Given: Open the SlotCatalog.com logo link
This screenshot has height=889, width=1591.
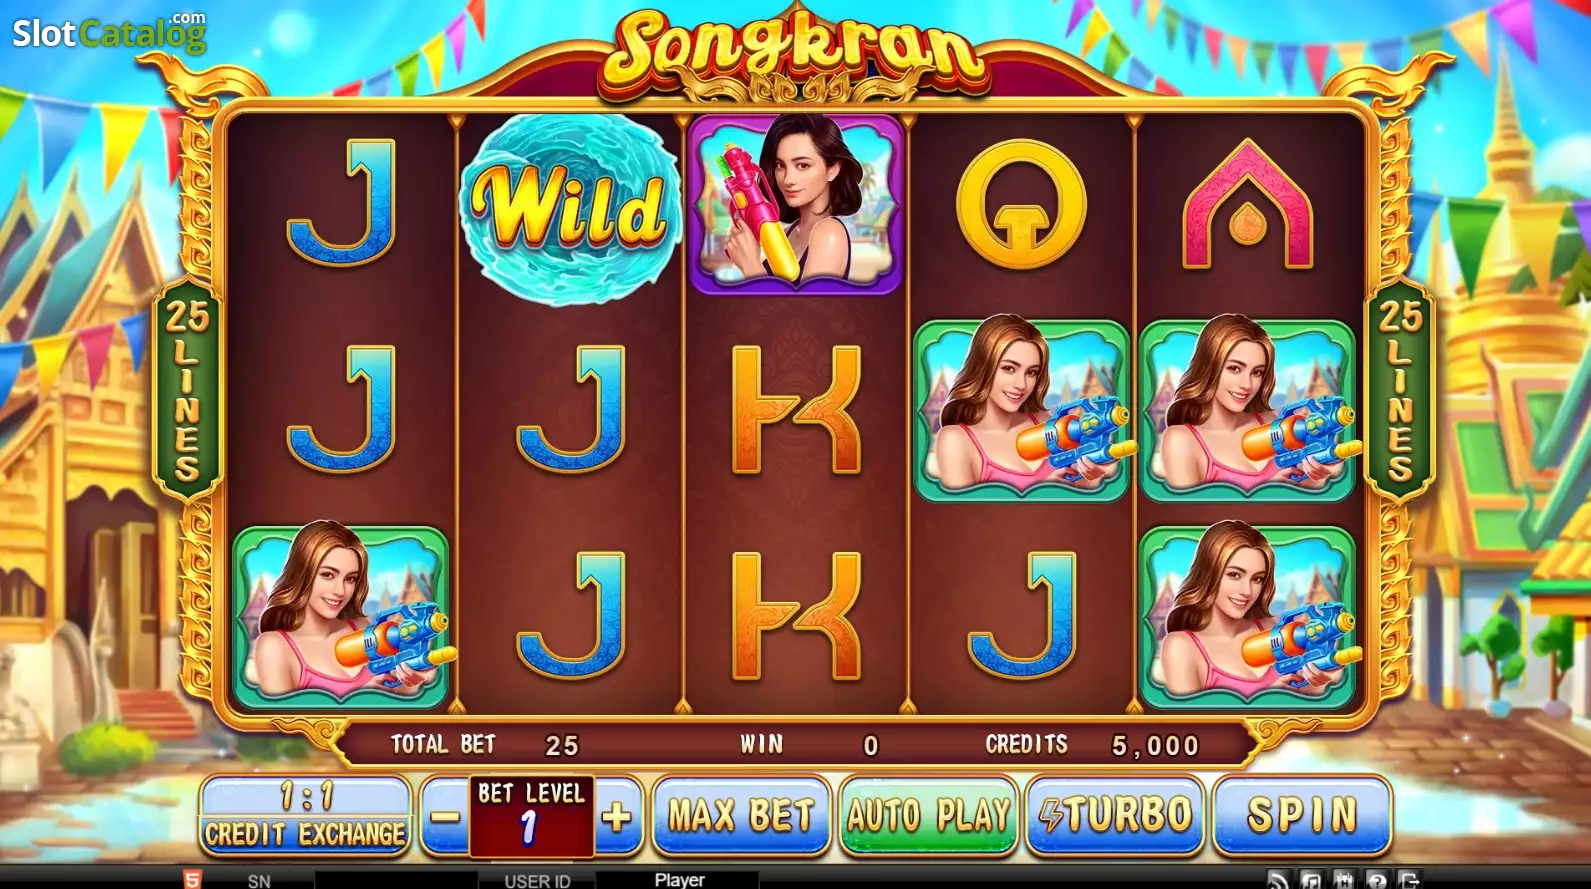Looking at the screenshot, I should coord(109,33).
